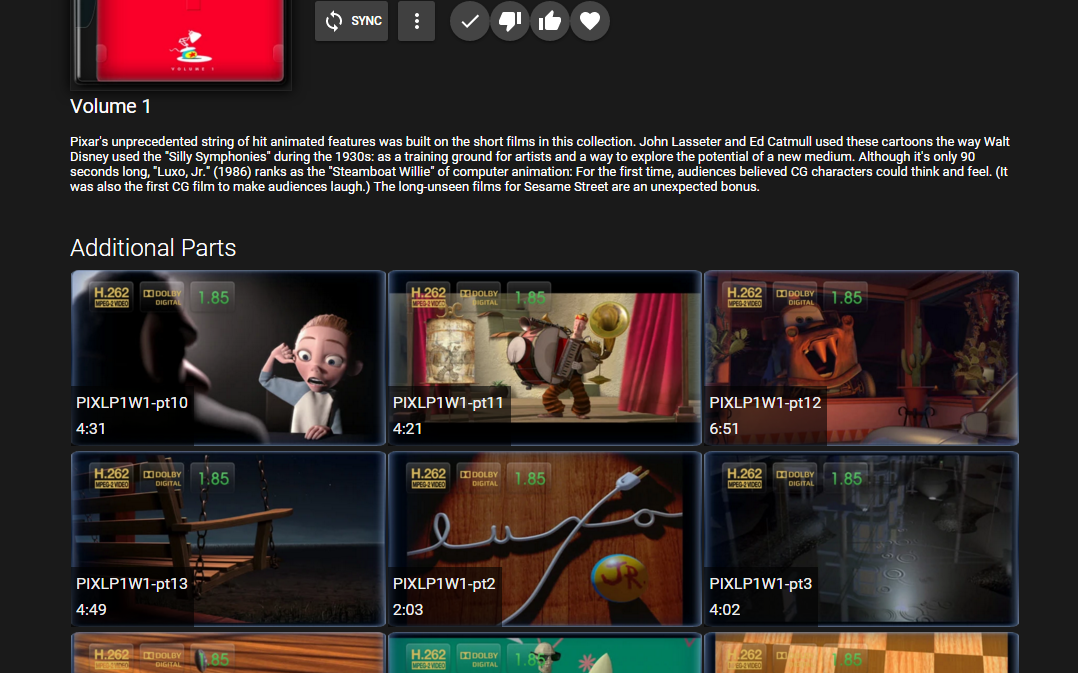Click the 1.85 aspect badge on pt12

tap(846, 297)
